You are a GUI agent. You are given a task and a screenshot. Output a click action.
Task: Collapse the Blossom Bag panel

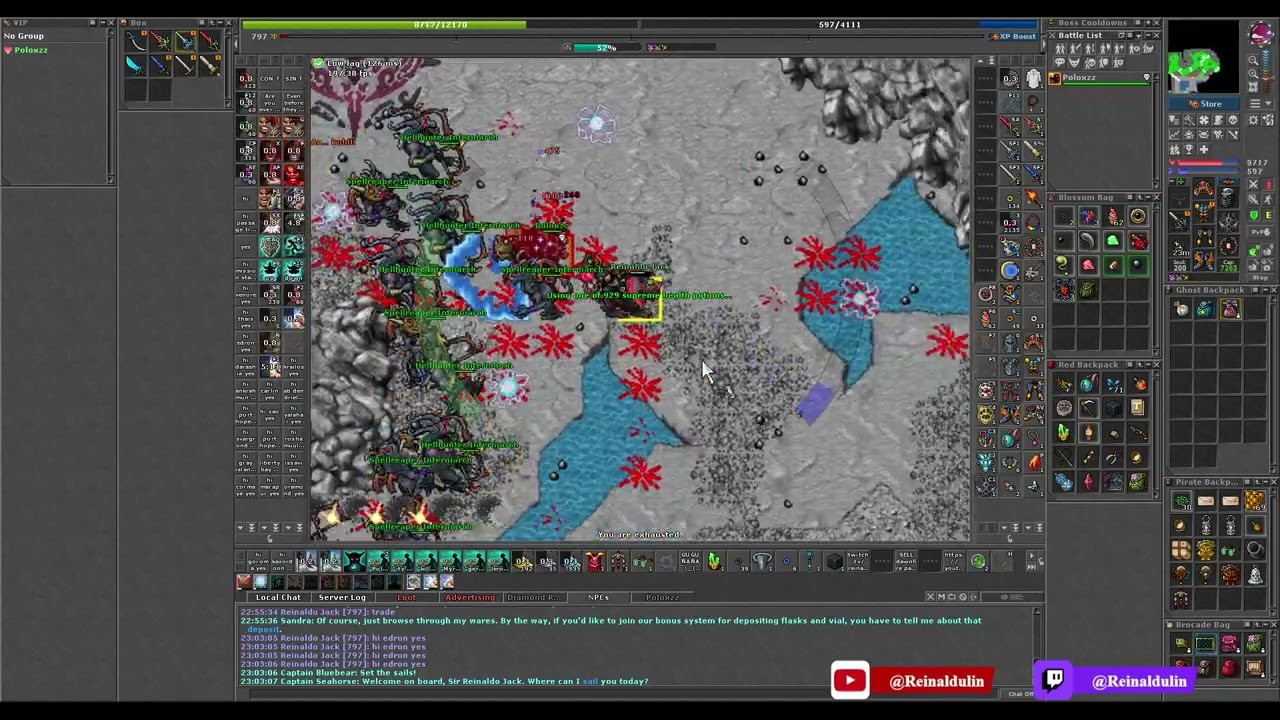coord(1146,197)
